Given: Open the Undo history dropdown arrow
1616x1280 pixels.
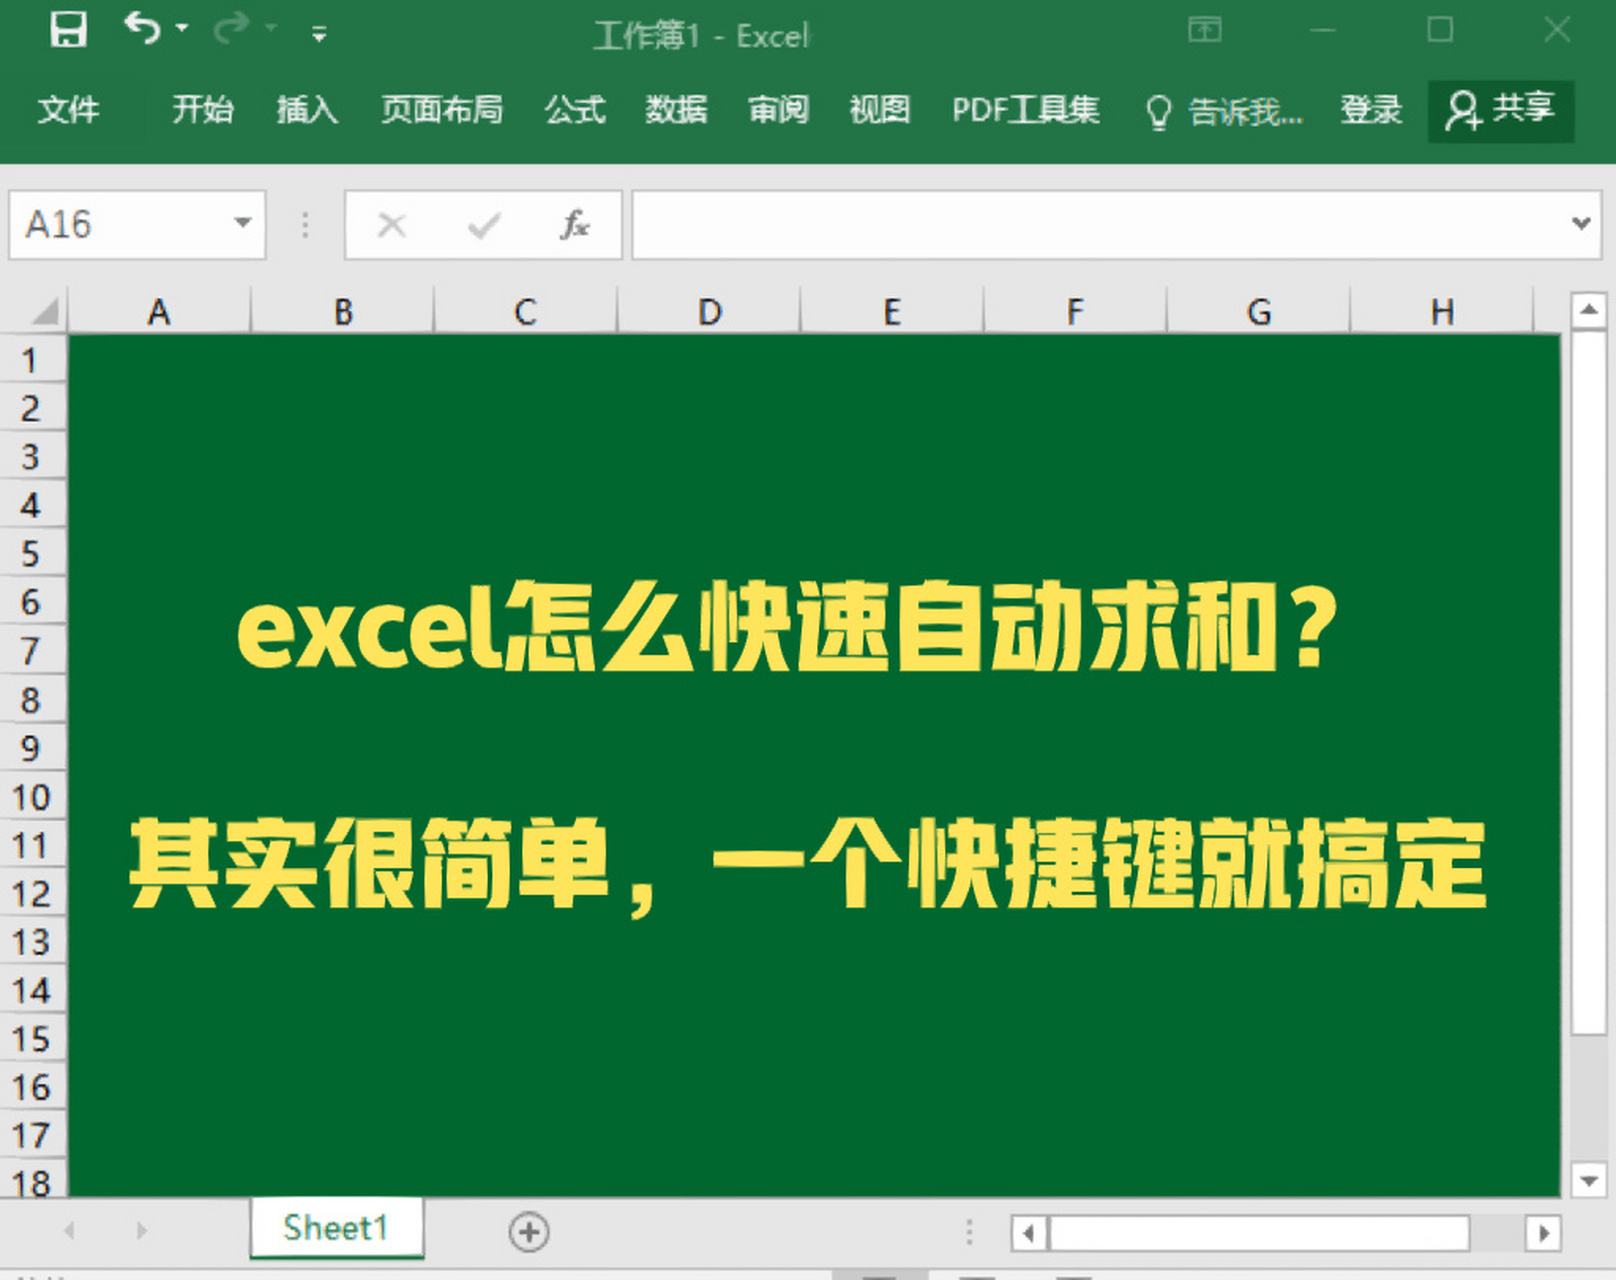Looking at the screenshot, I should pos(182,28).
